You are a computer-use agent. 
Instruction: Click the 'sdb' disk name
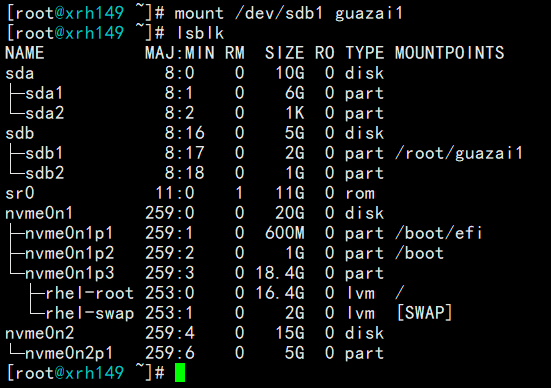coord(20,133)
